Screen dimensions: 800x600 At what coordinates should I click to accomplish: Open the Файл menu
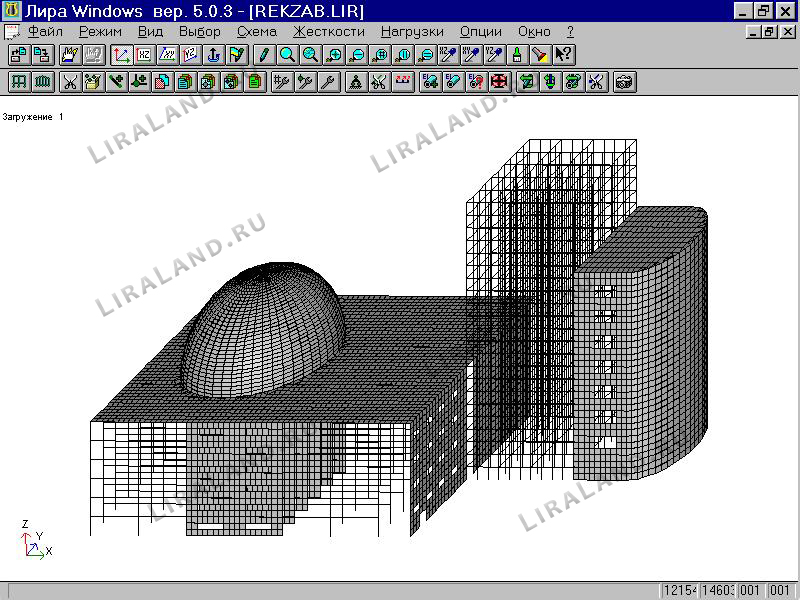46,31
